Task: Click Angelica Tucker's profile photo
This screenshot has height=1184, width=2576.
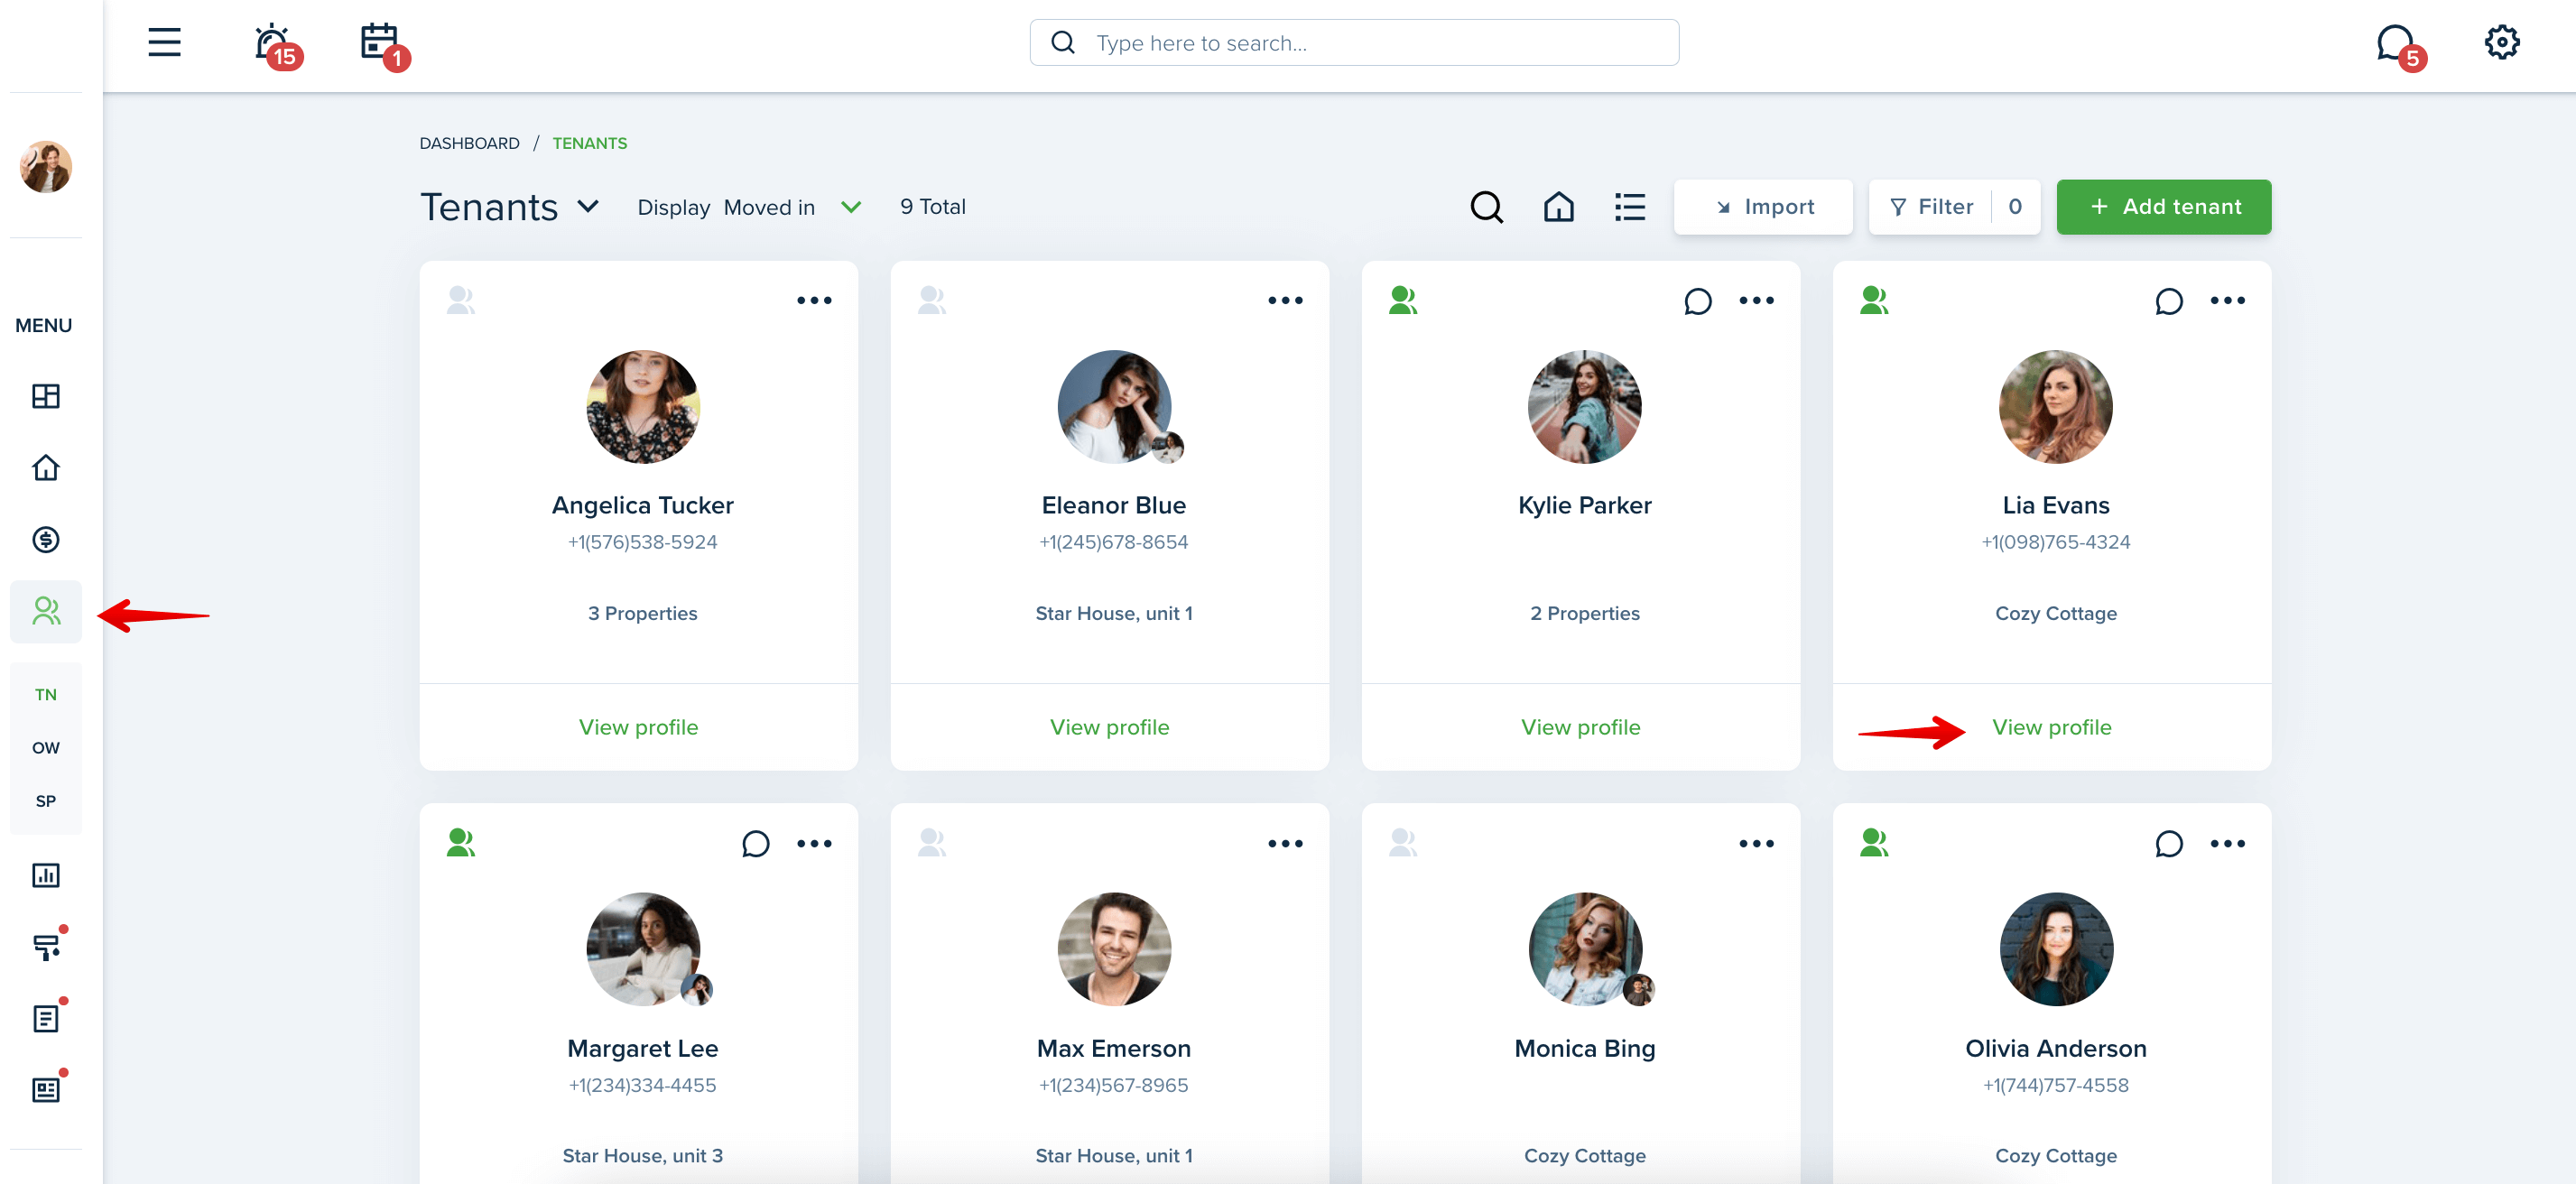Action: pyautogui.click(x=643, y=406)
